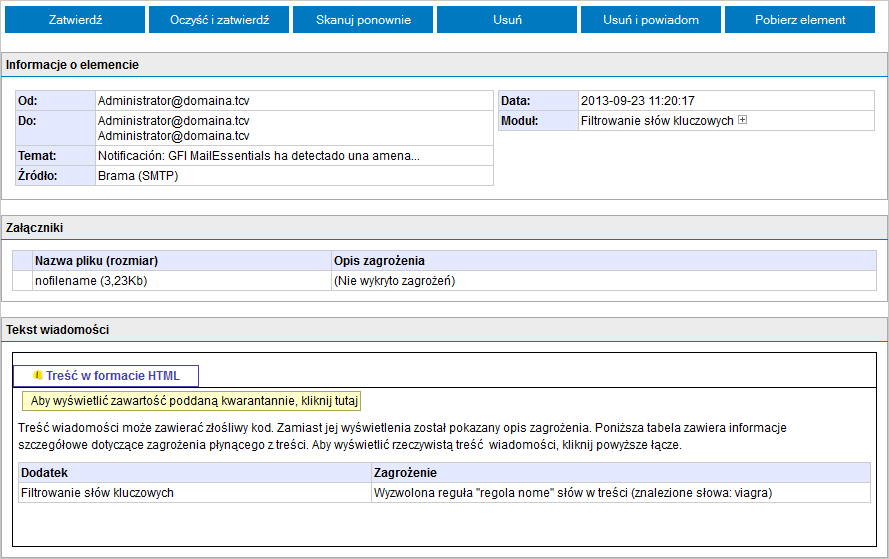The image size is (889, 559).
Task: Click Zagrożenie column header
Action: coord(621,473)
